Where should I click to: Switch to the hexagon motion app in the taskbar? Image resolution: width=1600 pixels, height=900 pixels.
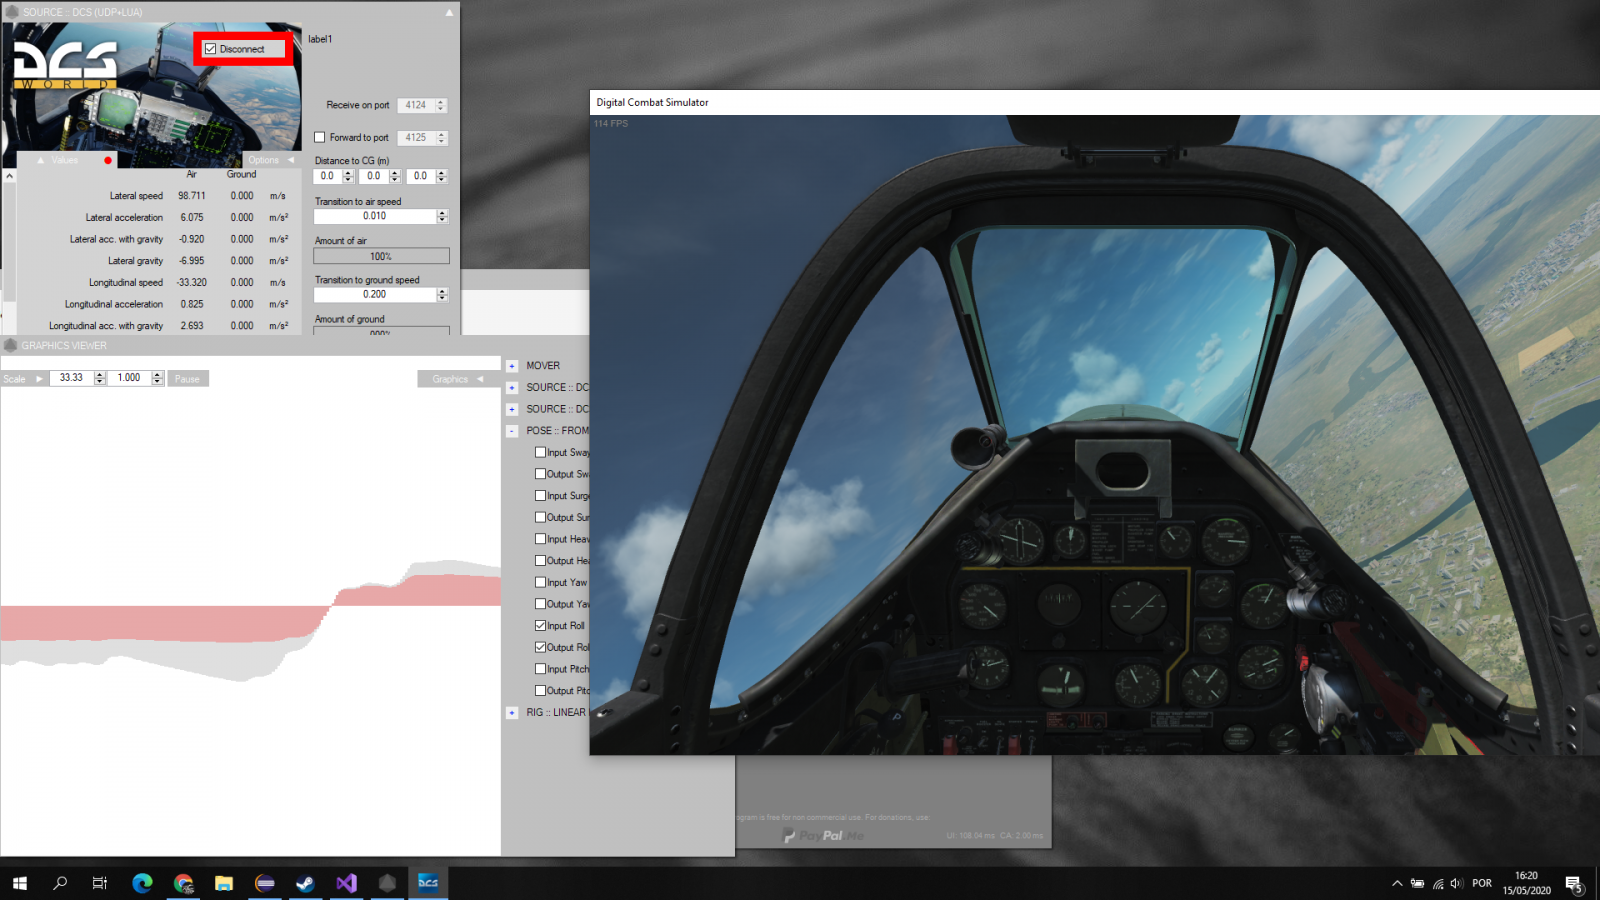(x=387, y=883)
